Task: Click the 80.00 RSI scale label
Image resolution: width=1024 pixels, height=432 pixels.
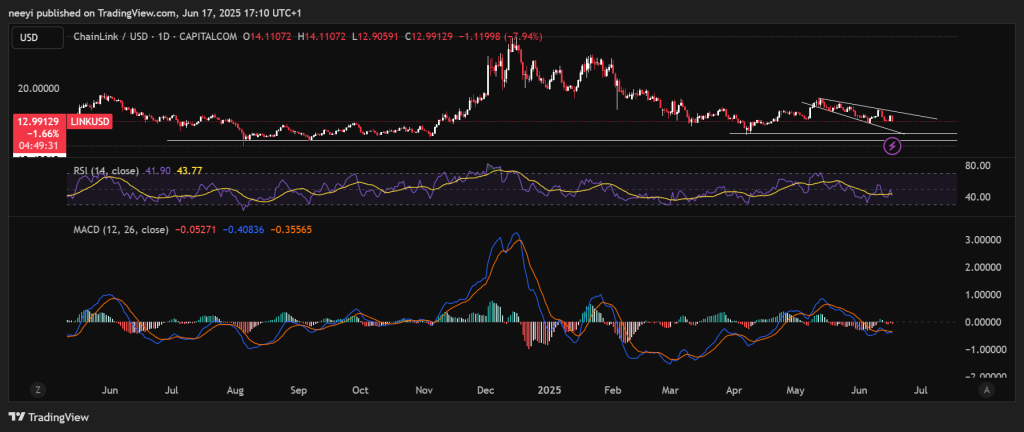Action: (978, 166)
